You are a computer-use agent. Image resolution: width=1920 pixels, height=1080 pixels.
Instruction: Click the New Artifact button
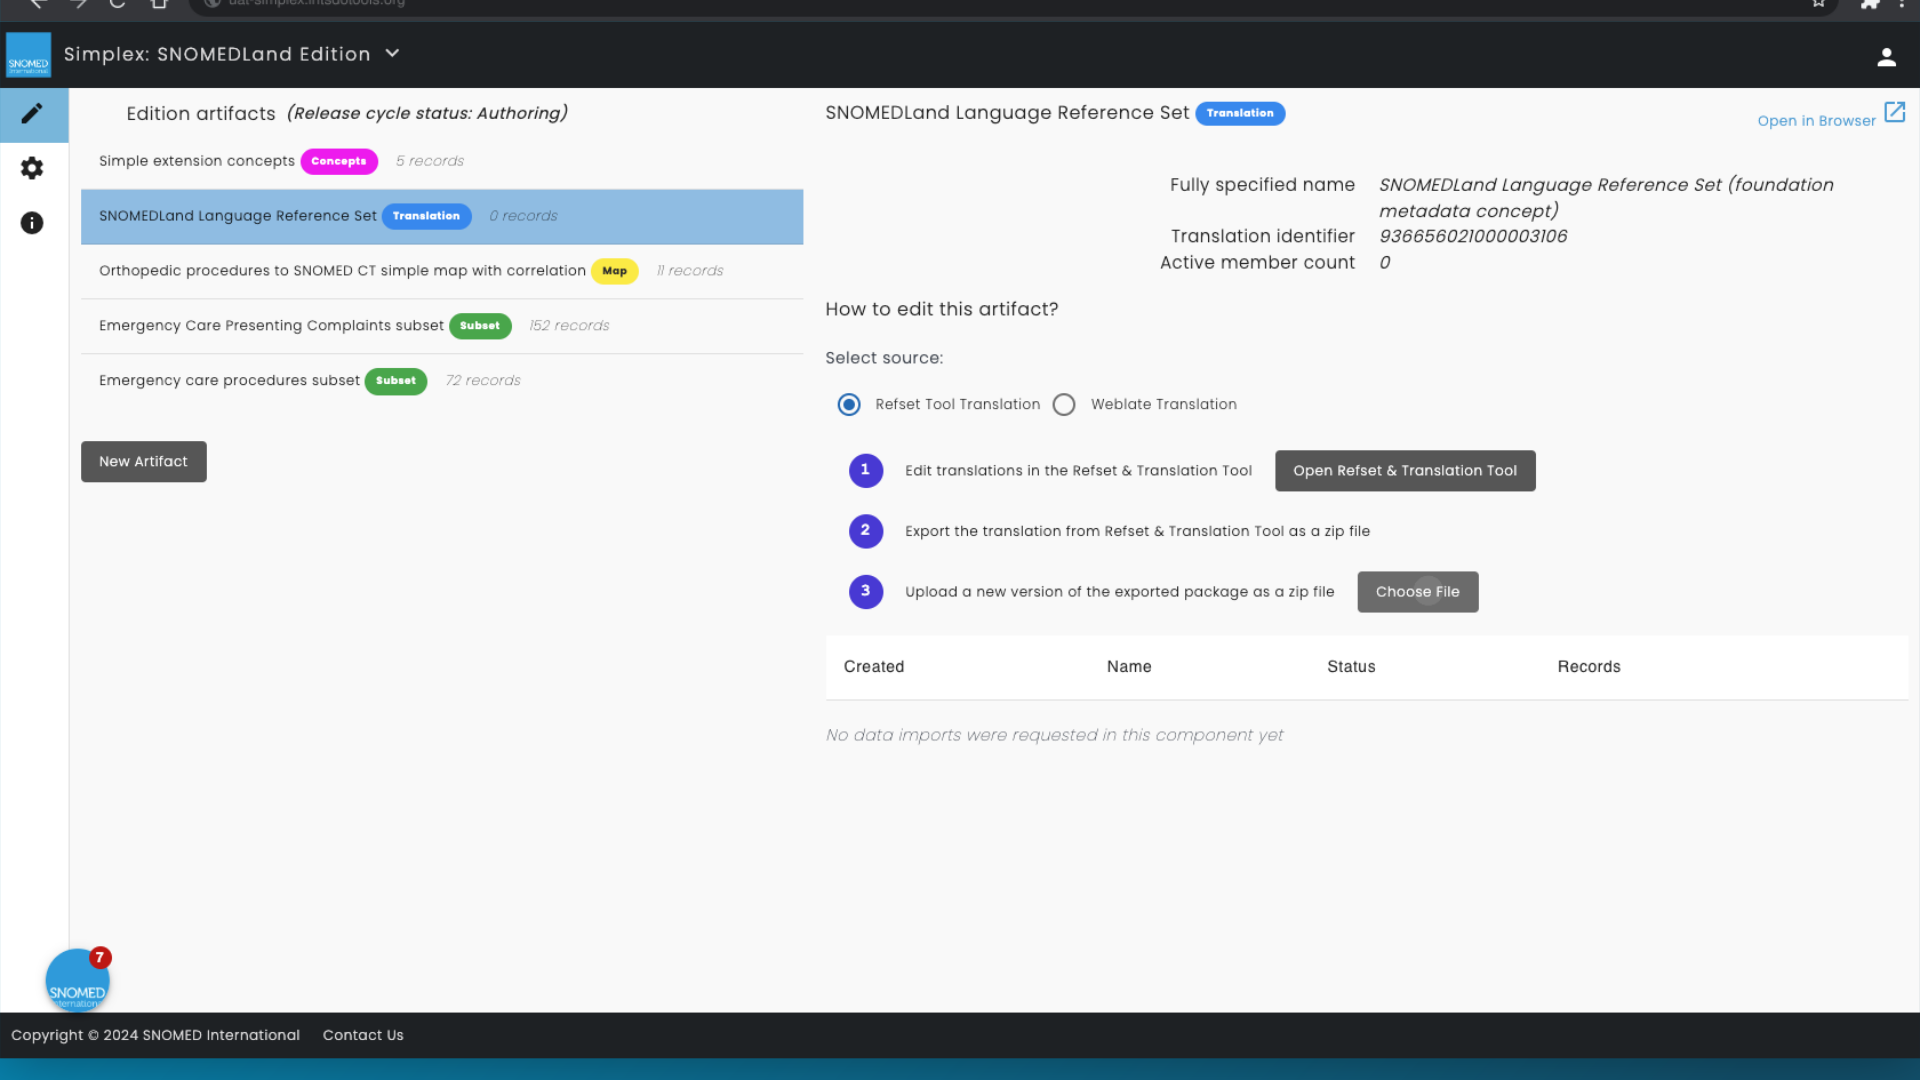coord(142,460)
